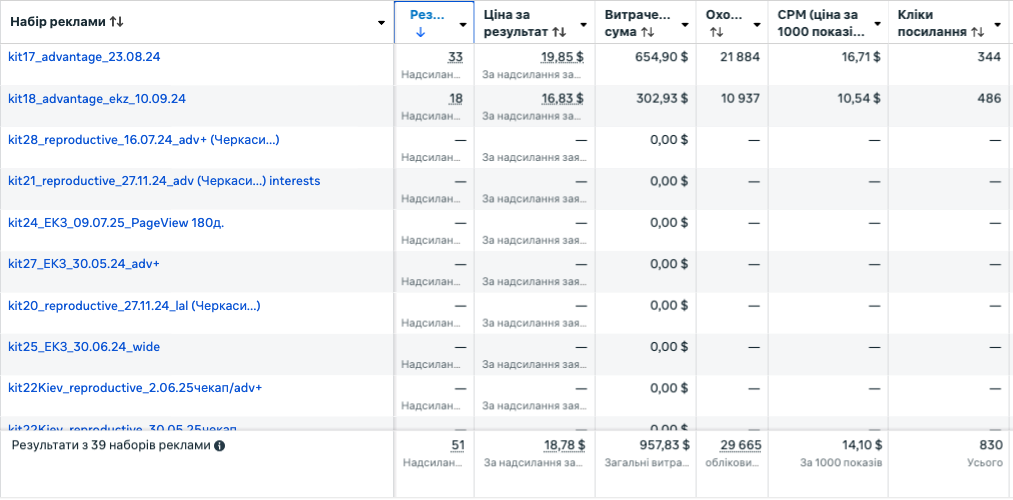The height and width of the screenshot is (500, 1013).
Task: Click total 51 results in summary row
Action: pyautogui.click(x=457, y=445)
